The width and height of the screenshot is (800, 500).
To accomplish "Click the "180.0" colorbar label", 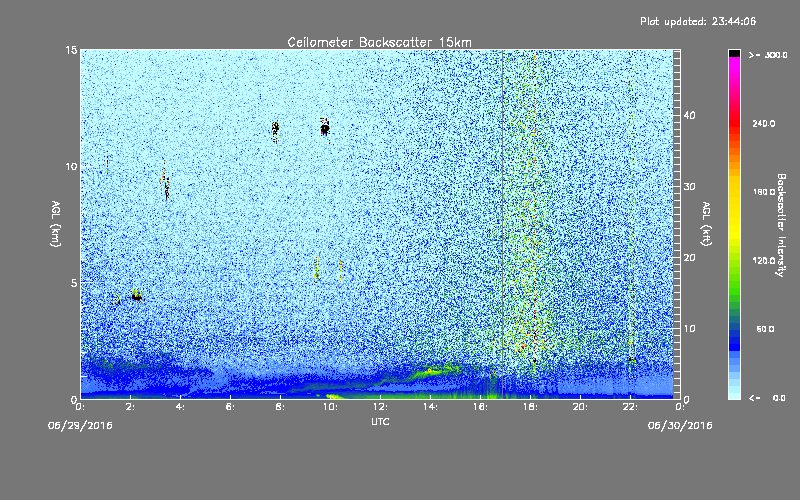I will pyautogui.click(x=764, y=192).
